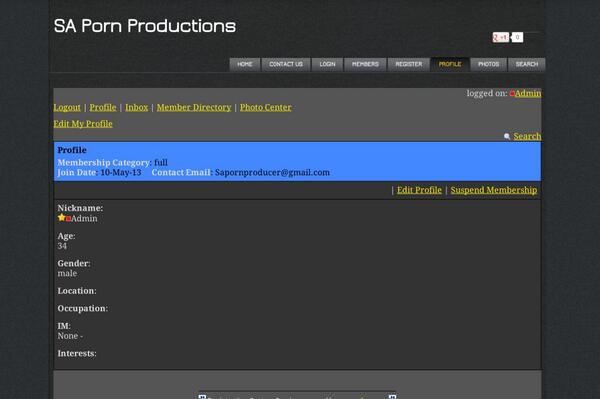Open the PHOTOS navigation tab
Viewport: 600px width, 399px height.
[489, 64]
